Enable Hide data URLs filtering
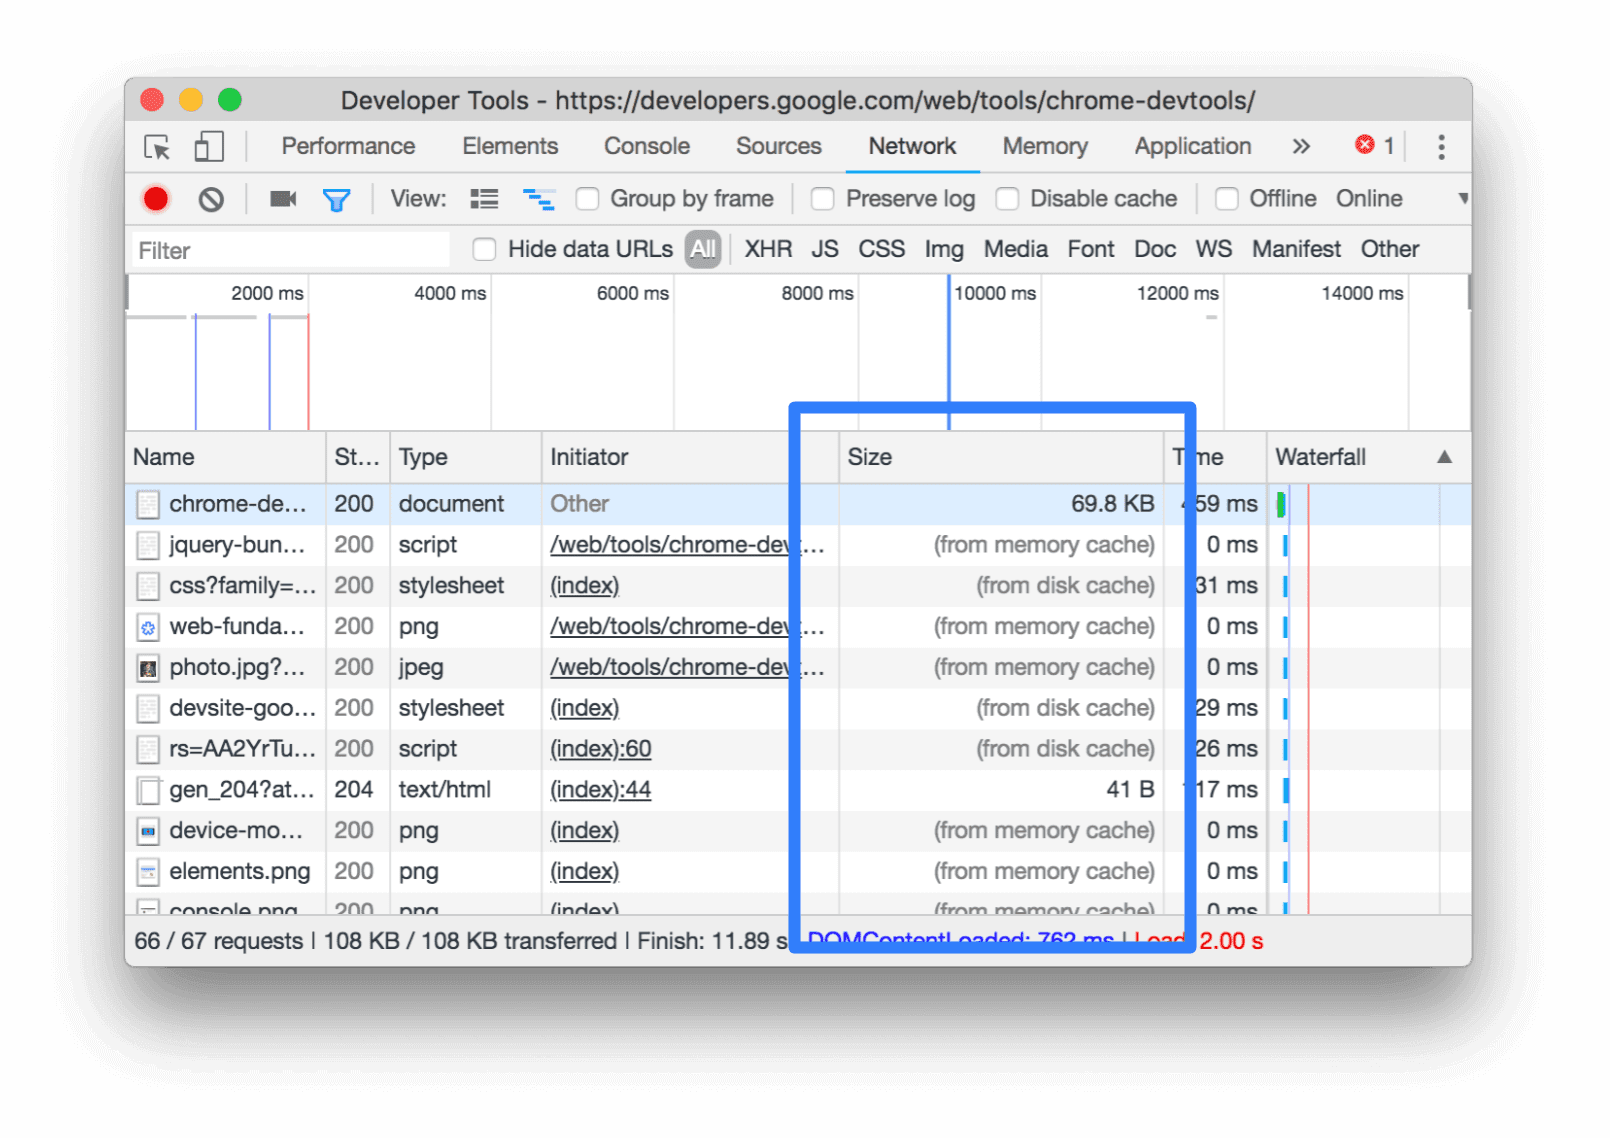This screenshot has width=1610, height=1138. (484, 249)
